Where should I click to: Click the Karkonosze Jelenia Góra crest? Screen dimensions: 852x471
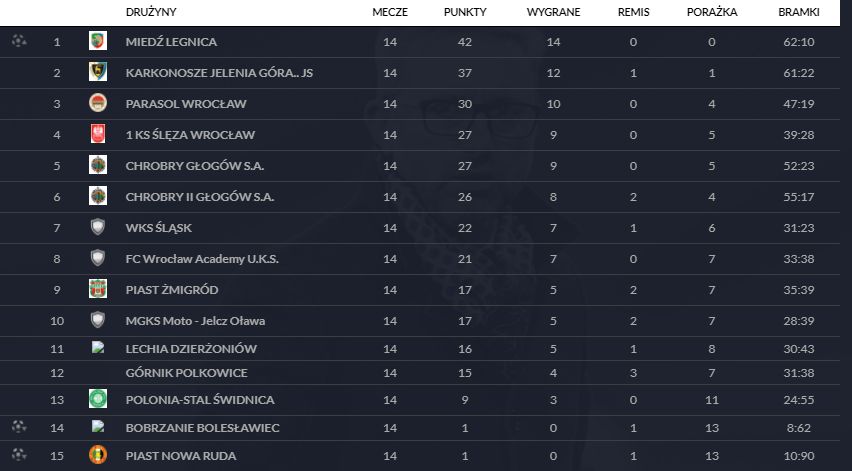tap(98, 72)
